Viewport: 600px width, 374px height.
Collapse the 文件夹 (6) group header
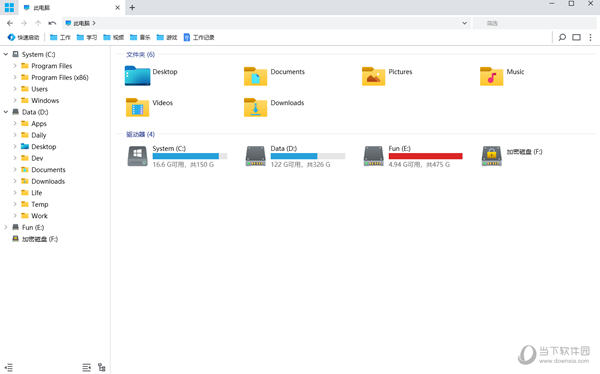click(140, 54)
